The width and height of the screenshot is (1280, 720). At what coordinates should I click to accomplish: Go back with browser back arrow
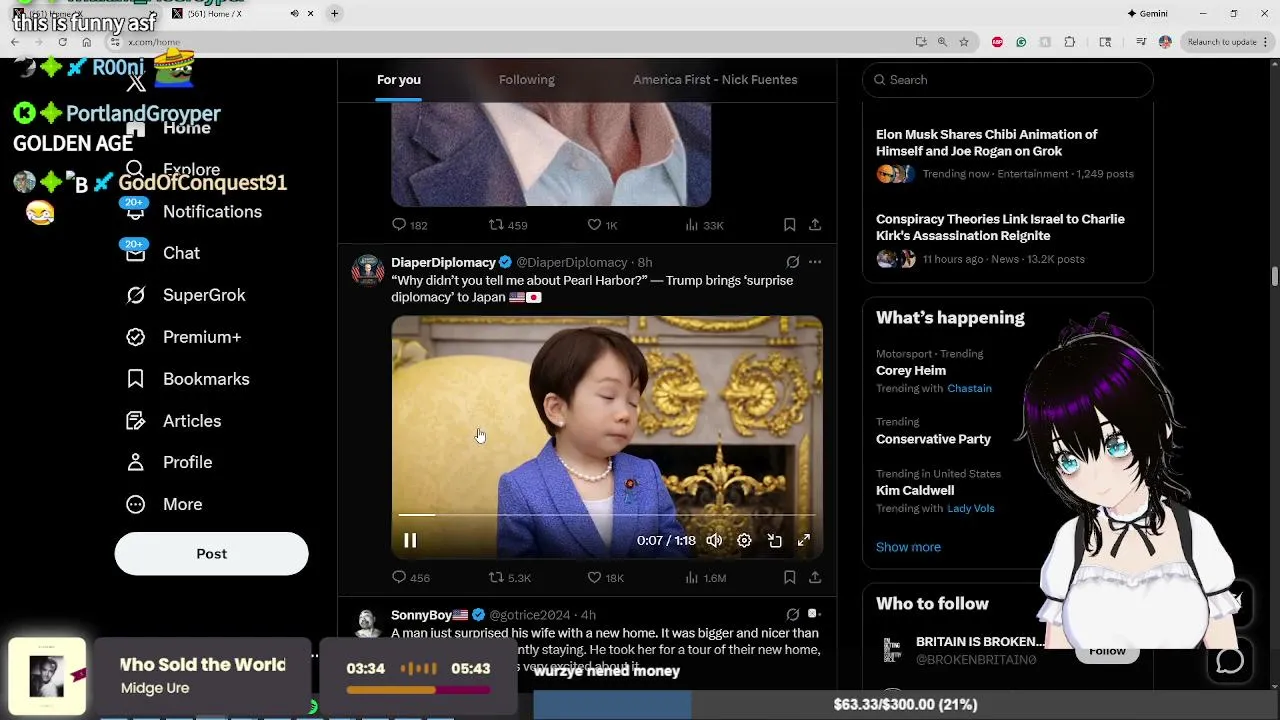[x=15, y=42]
